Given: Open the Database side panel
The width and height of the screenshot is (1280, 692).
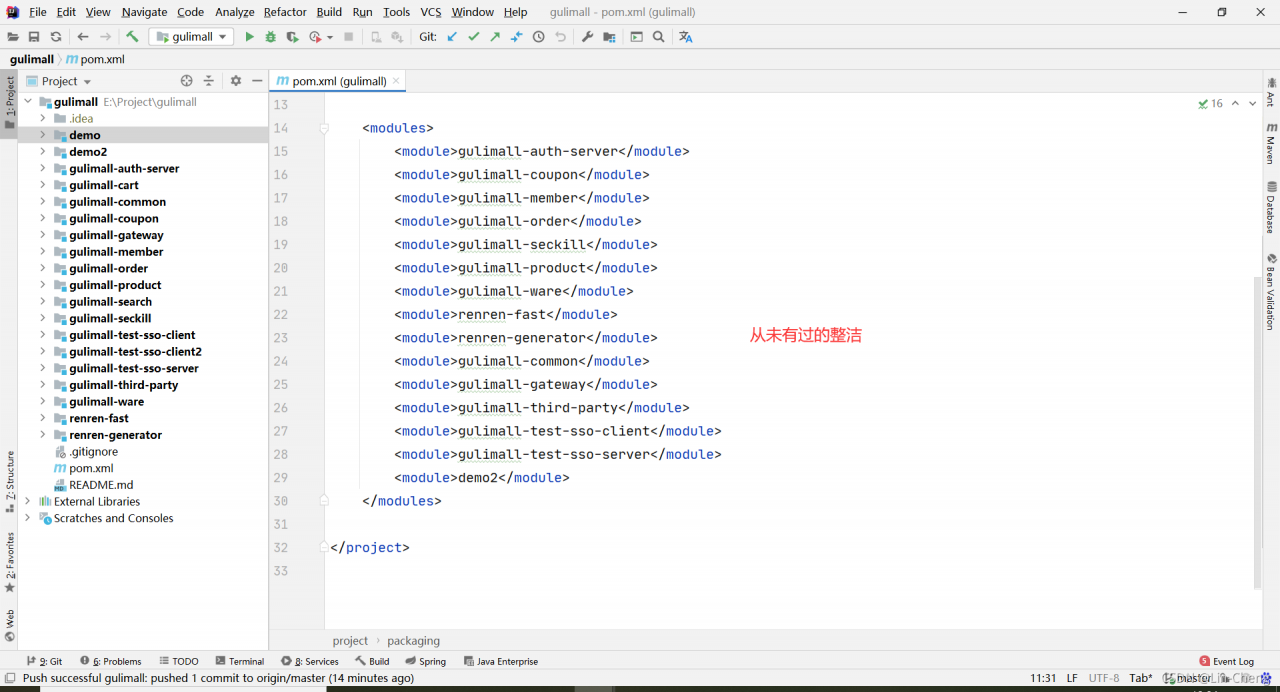Looking at the screenshot, I should [1271, 207].
